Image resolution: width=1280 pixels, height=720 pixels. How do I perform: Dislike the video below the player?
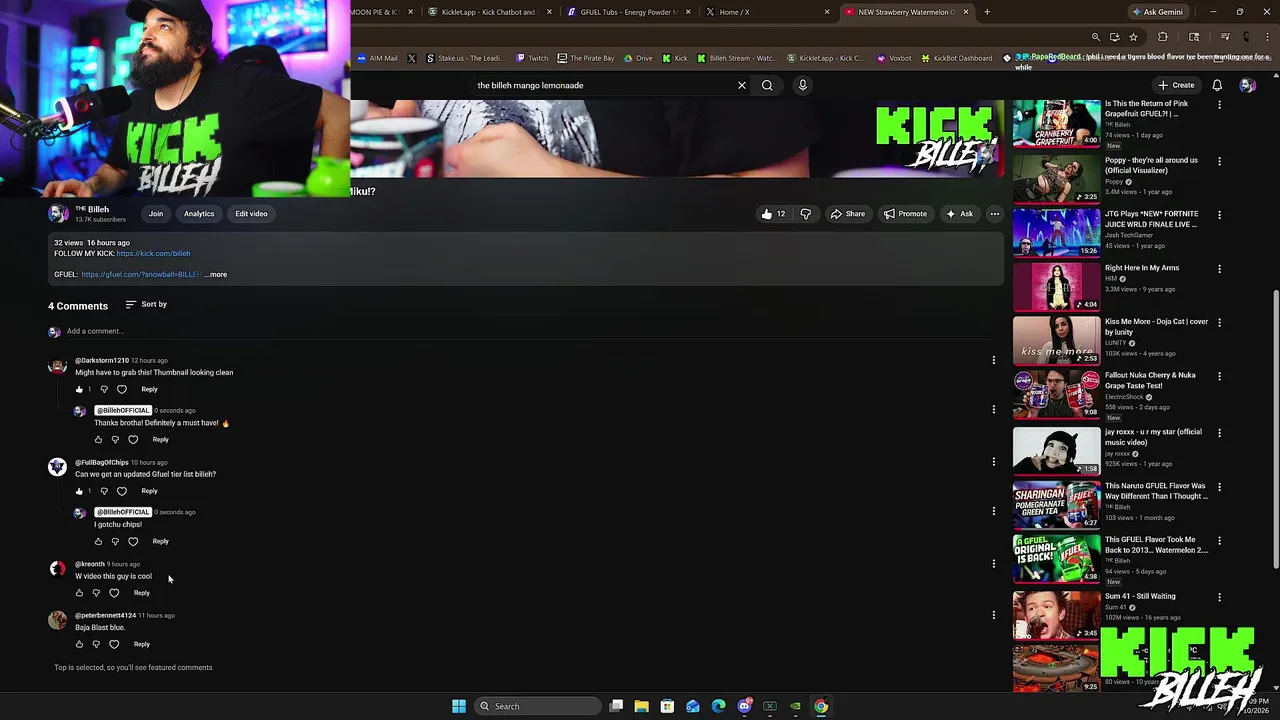click(x=805, y=214)
